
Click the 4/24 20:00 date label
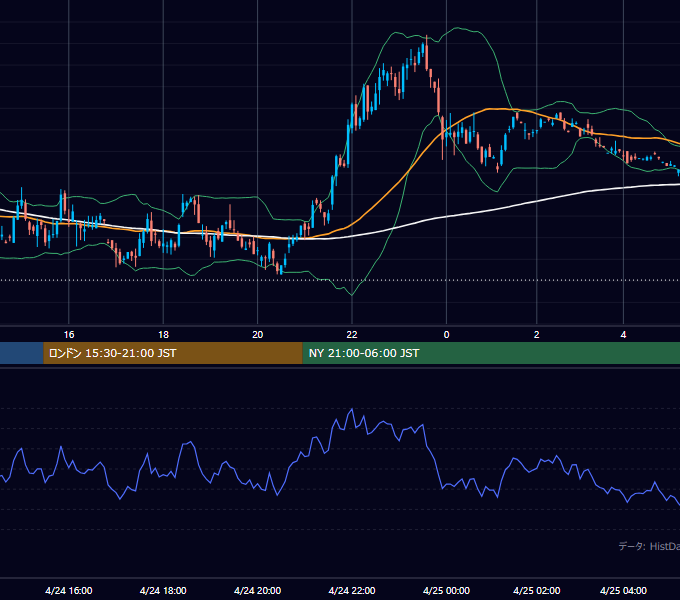[x=258, y=590]
